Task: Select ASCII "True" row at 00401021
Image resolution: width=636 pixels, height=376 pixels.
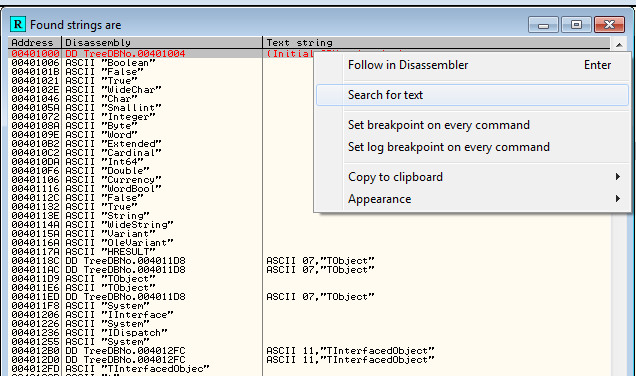Action: (161, 80)
